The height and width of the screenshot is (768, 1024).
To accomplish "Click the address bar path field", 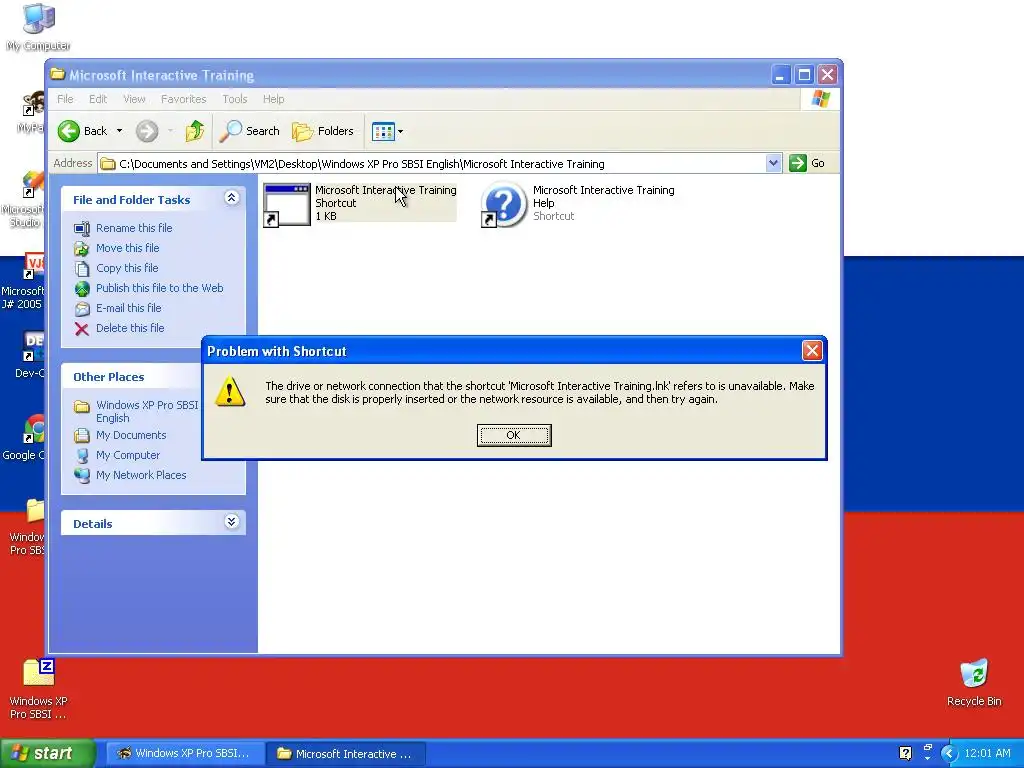I will pos(432,163).
